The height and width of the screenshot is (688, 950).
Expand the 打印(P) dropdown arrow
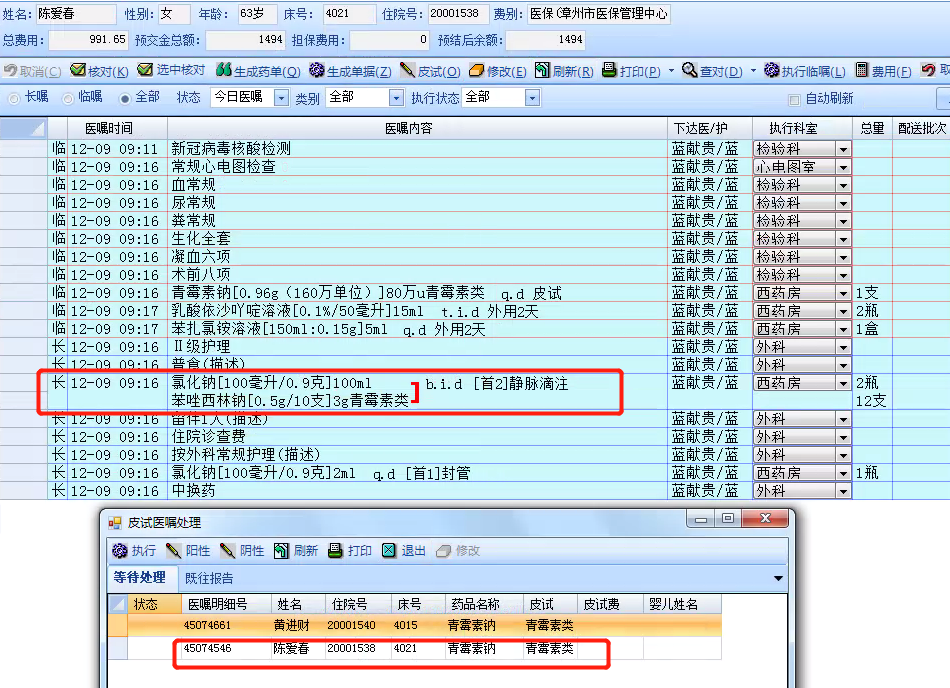click(x=671, y=71)
